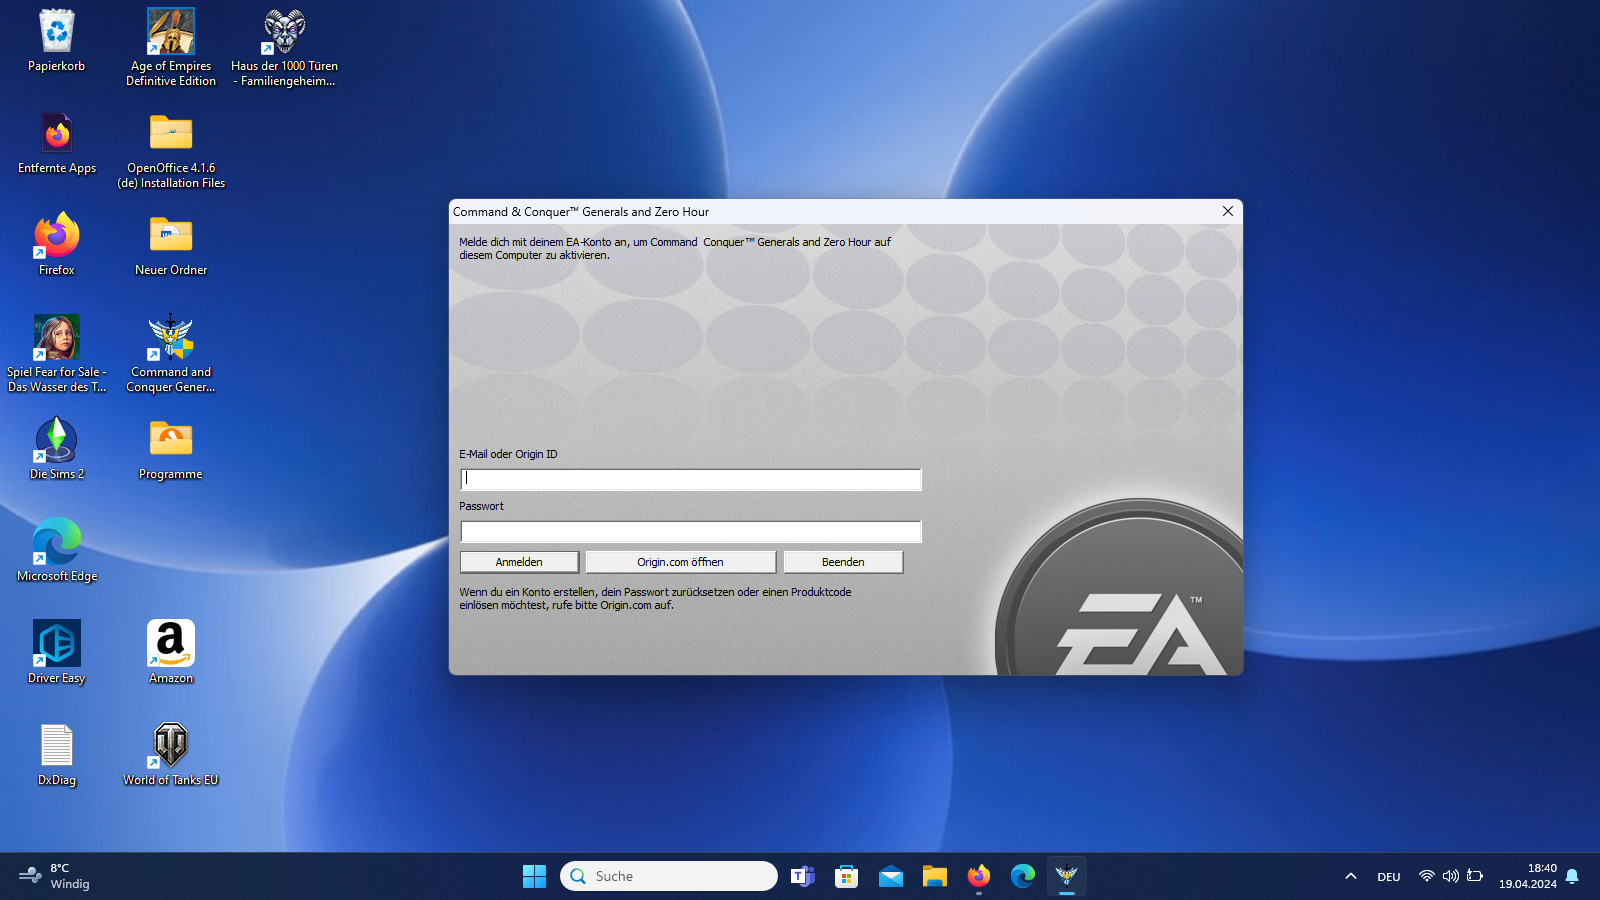Click the taskbar Suche search box
1600x900 pixels.
[668, 876]
